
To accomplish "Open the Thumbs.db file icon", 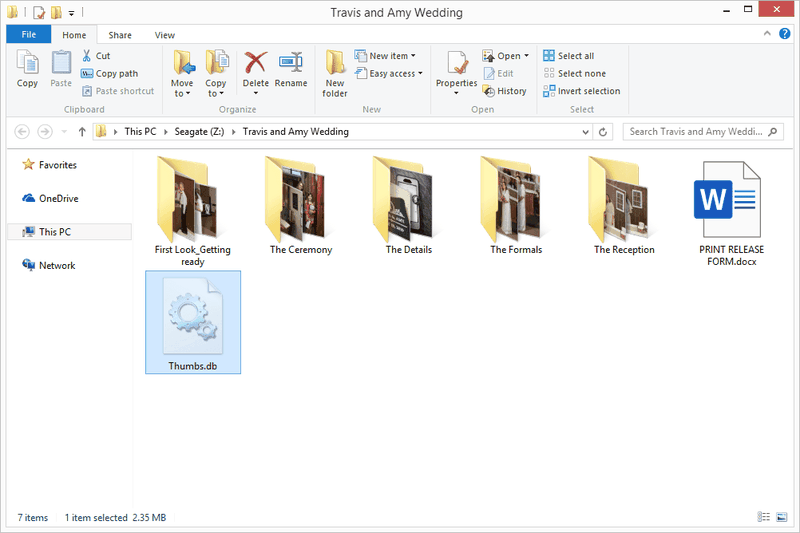I will click(x=193, y=316).
